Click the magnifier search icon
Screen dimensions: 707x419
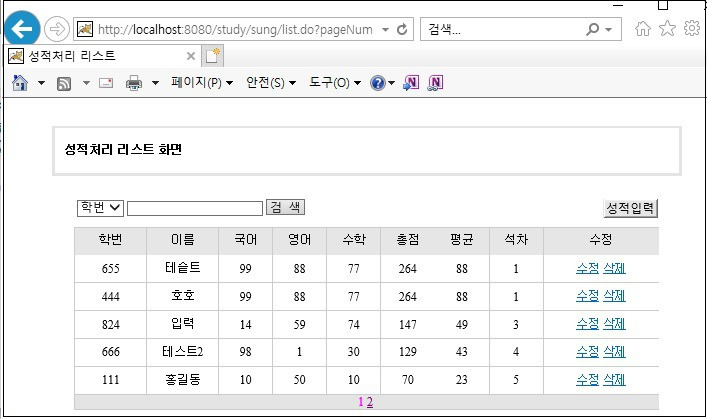point(592,29)
